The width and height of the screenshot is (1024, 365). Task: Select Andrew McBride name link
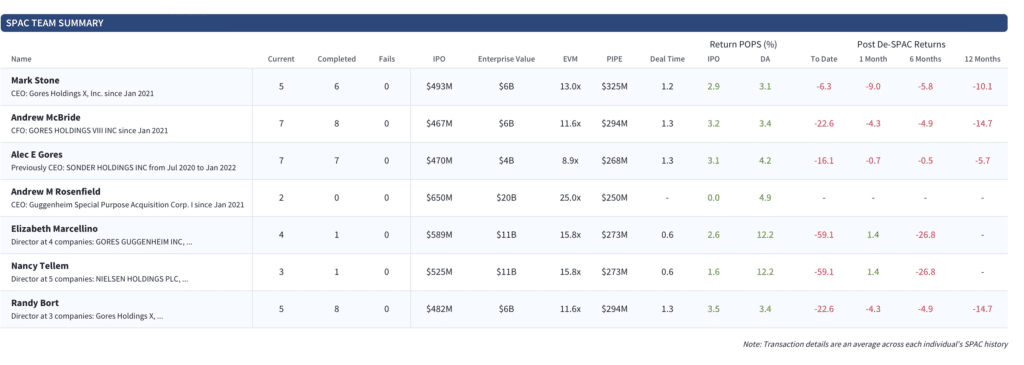pos(44,118)
